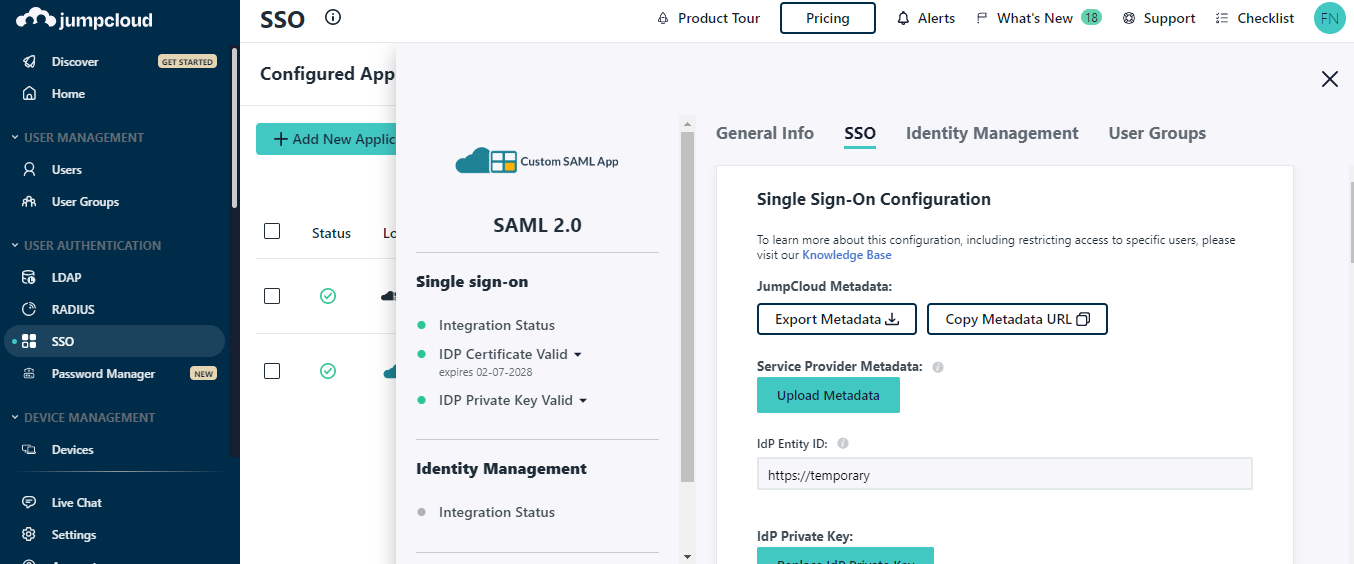The width and height of the screenshot is (1354, 564).
Task: Click the 18 badge on What's New
Action: coord(1091,17)
